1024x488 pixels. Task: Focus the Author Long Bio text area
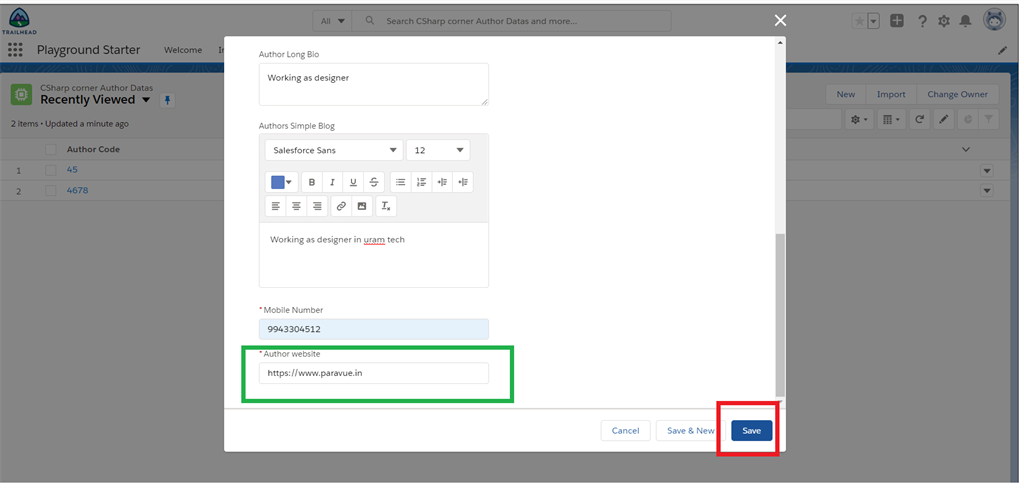tap(374, 84)
